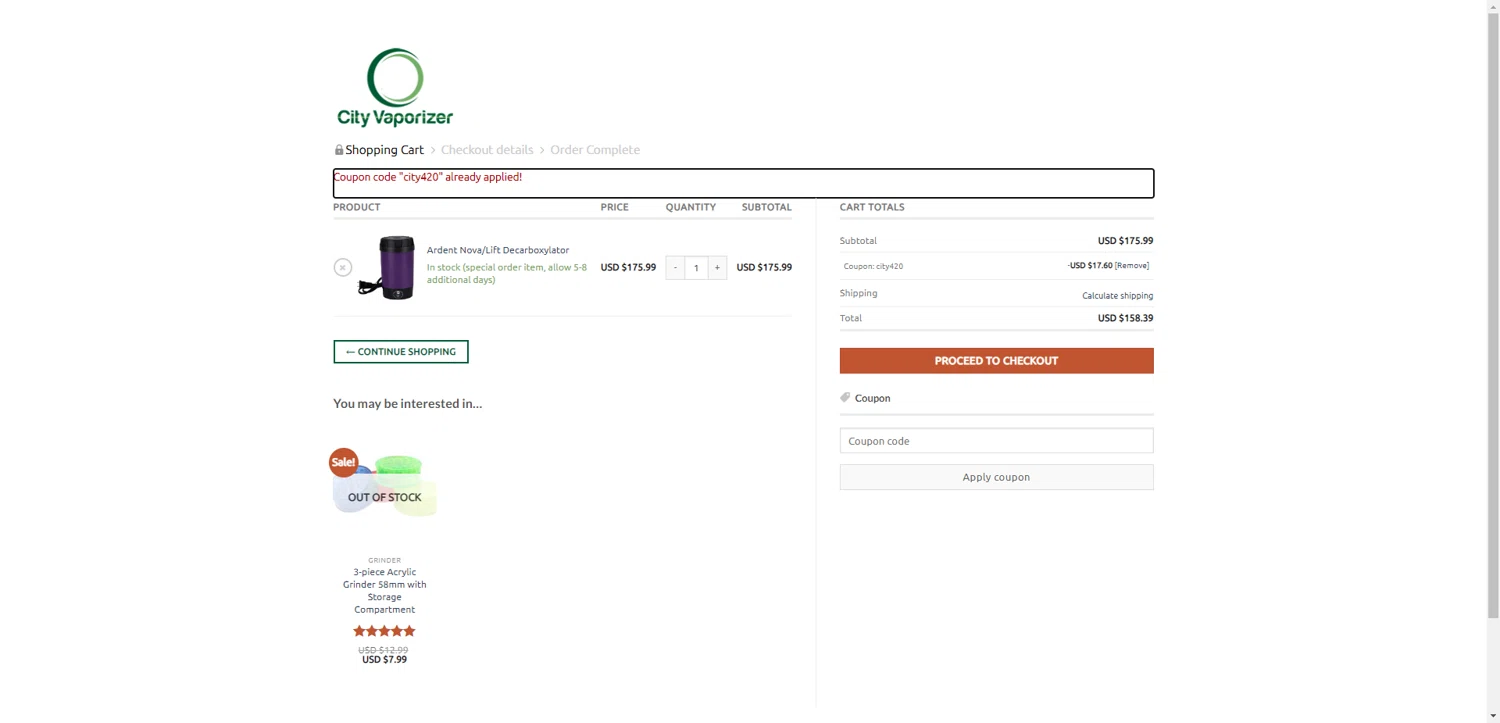Click the City Vaporizer logo
Screen dimensions: 1500x723
tap(395, 88)
